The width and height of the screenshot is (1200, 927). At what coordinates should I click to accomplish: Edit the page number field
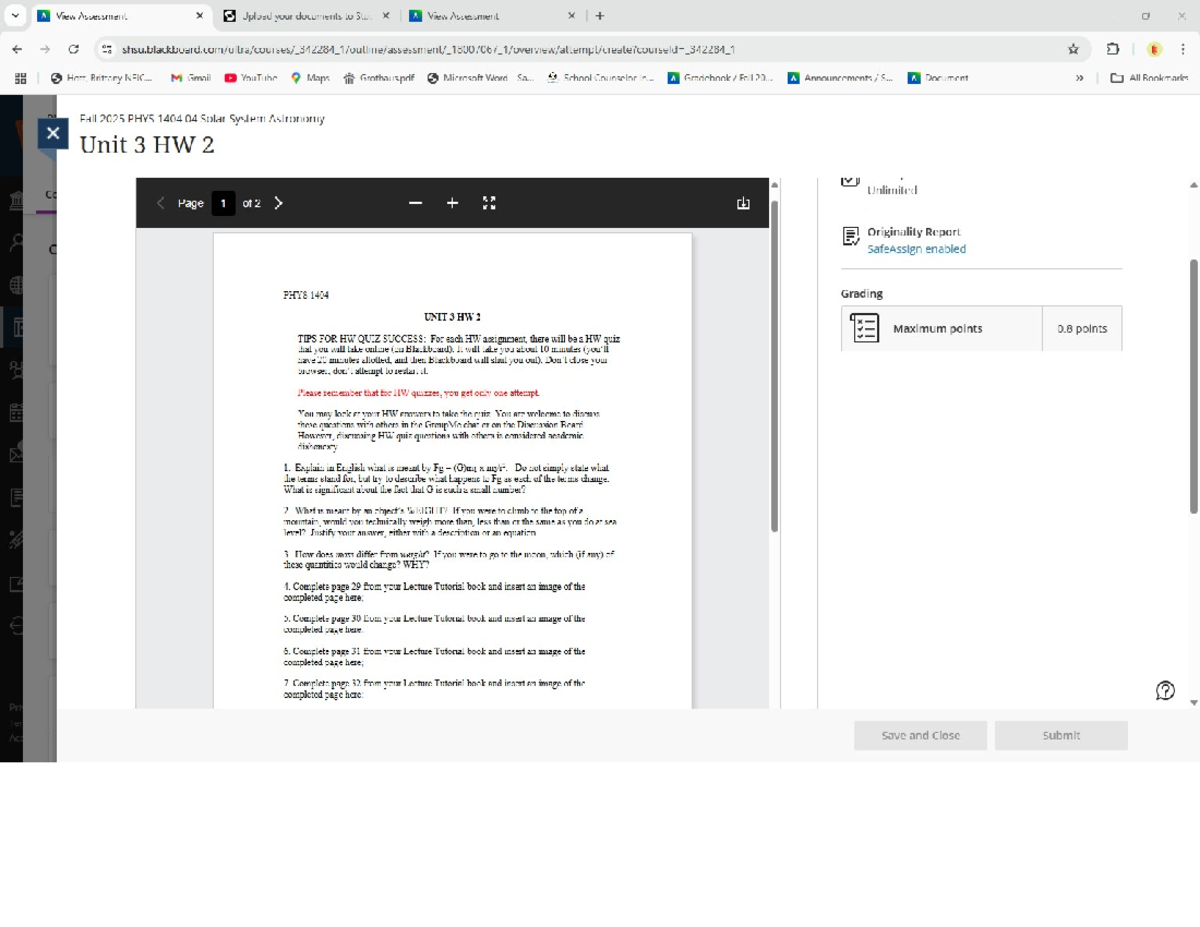coord(223,203)
